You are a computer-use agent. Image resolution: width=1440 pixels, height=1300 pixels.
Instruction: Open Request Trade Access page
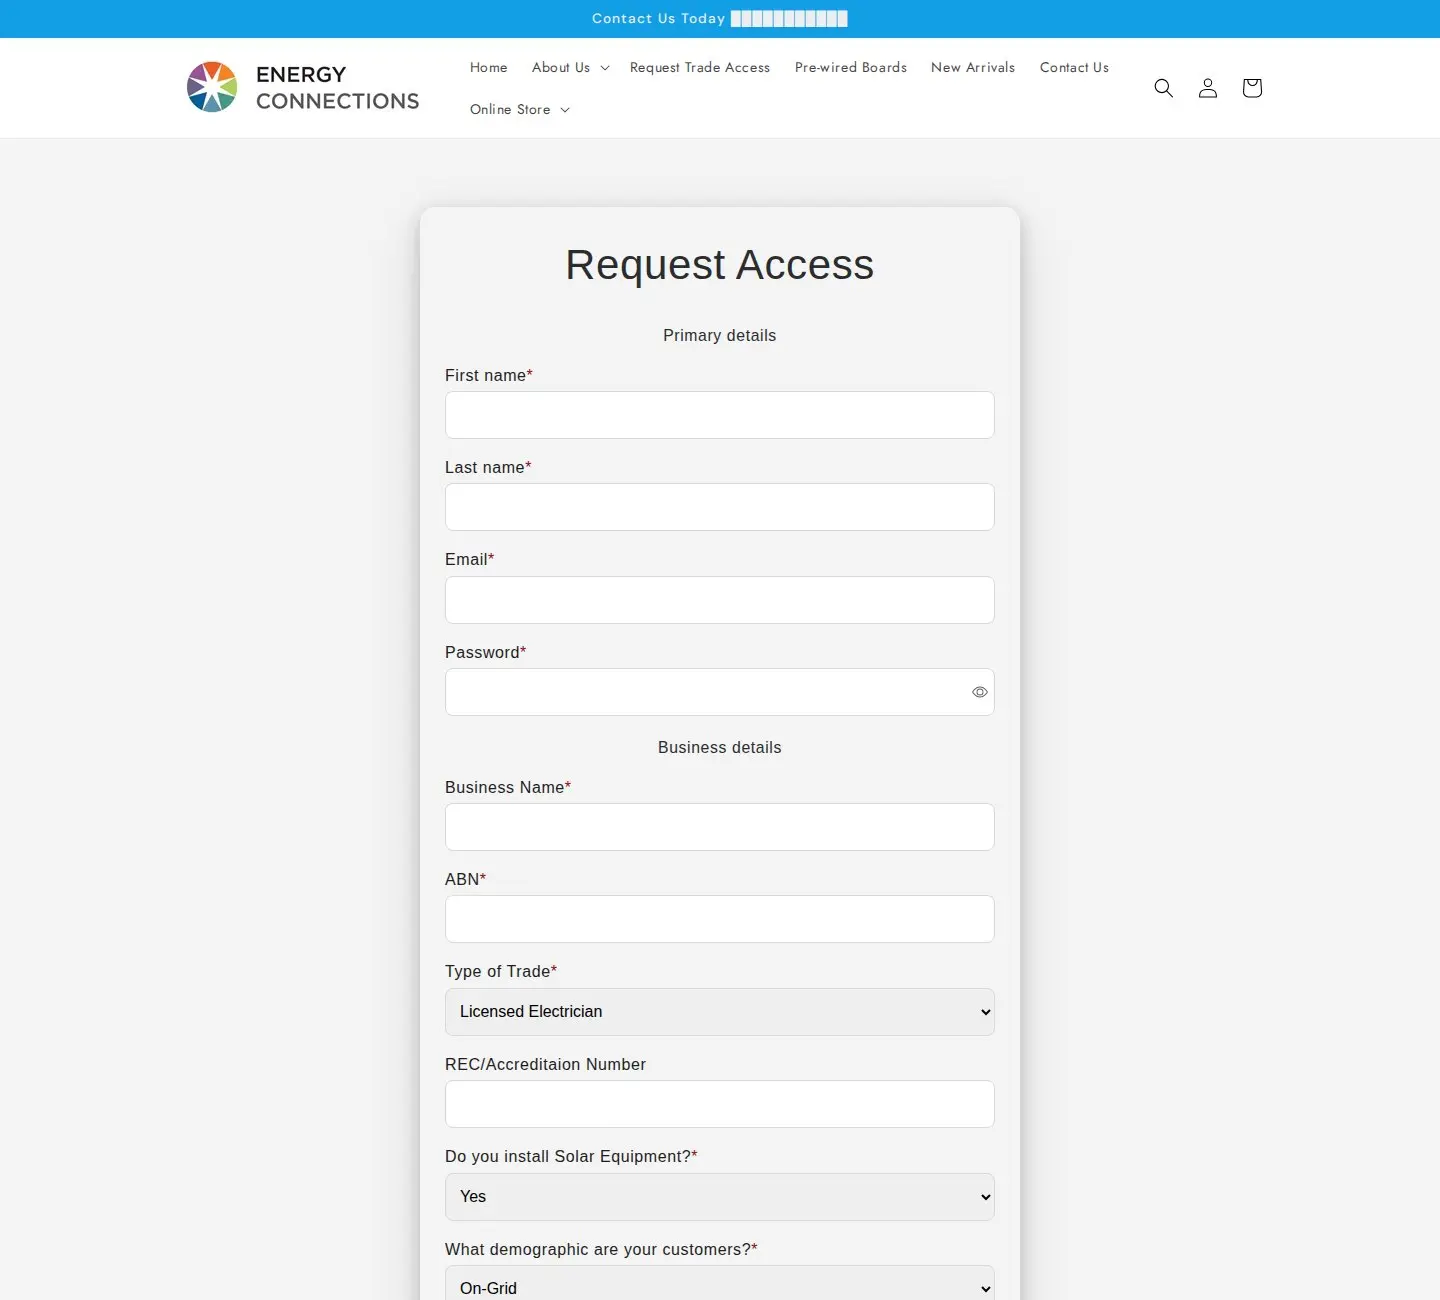click(x=700, y=67)
